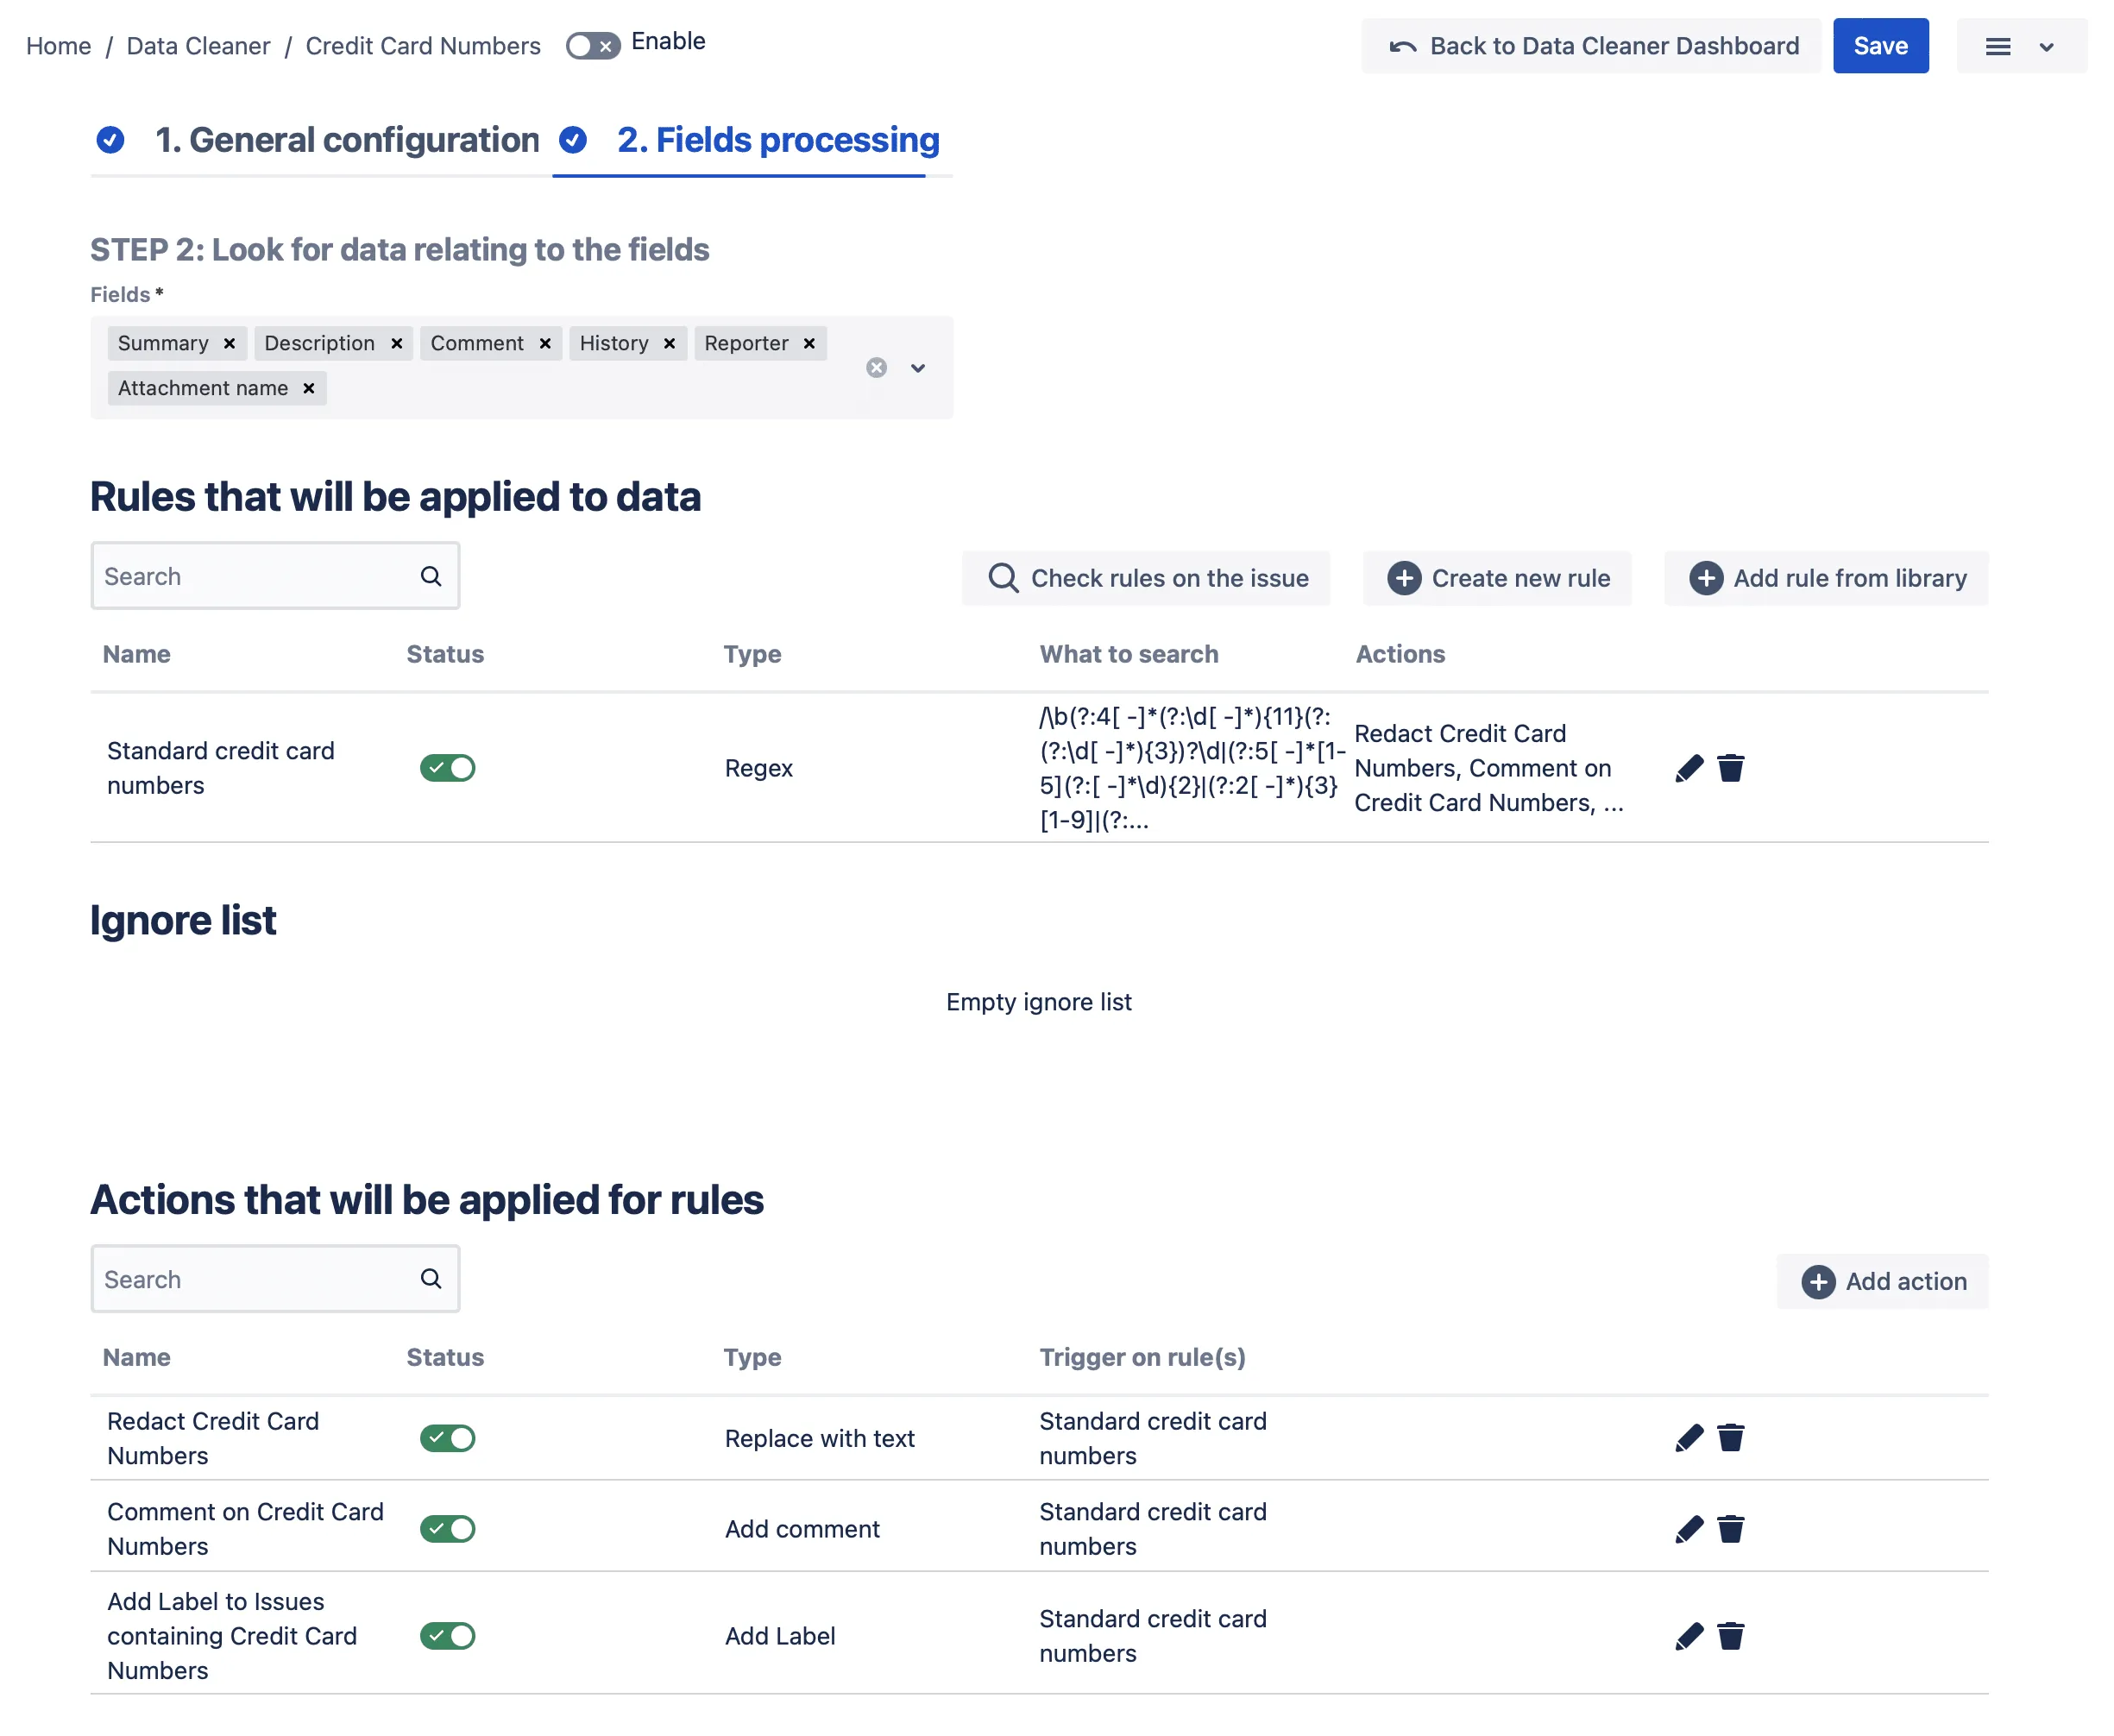Delete the Redact Credit Card Numbers action
The width and height of the screenshot is (2114, 1736).
pyautogui.click(x=1731, y=1438)
